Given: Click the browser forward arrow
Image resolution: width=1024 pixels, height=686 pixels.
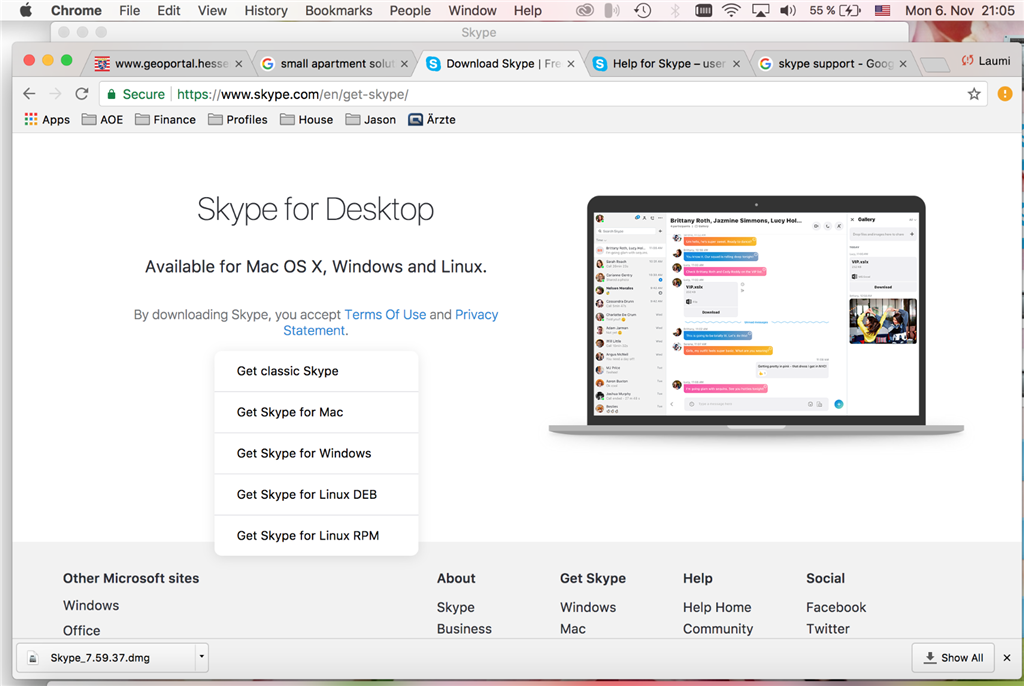Looking at the screenshot, I should point(56,94).
